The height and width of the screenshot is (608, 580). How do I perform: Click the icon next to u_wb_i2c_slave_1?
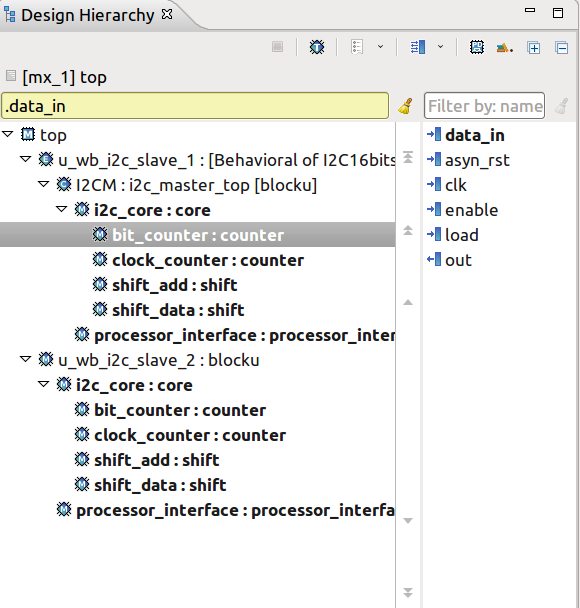tap(46, 159)
